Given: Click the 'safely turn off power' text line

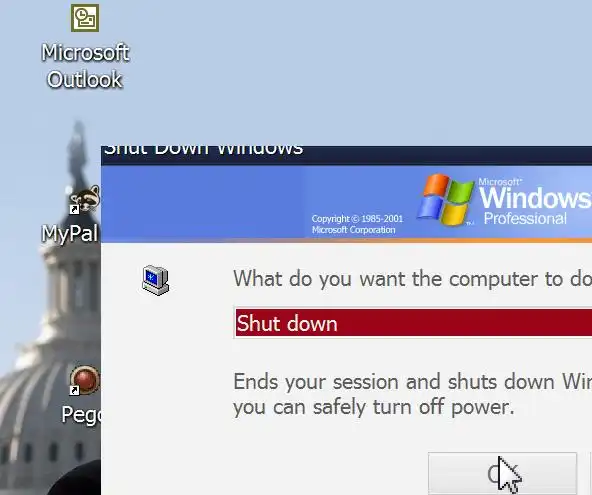Looking at the screenshot, I should [374, 407].
